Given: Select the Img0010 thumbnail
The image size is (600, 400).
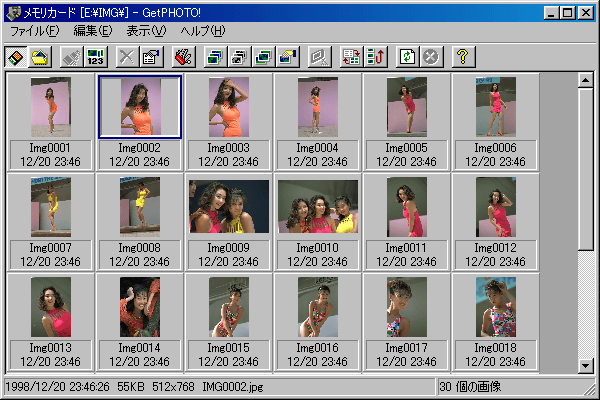Looking at the screenshot, I should pos(318,207).
